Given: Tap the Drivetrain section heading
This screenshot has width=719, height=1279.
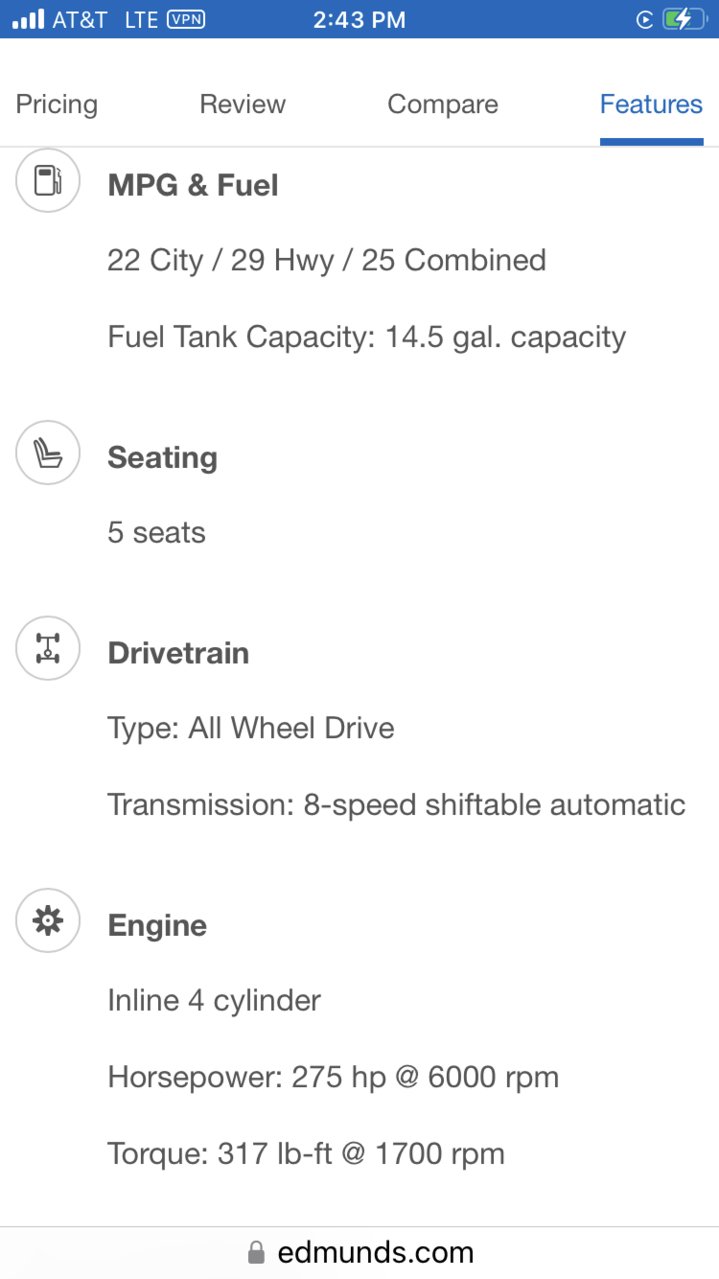Looking at the screenshot, I should [178, 653].
